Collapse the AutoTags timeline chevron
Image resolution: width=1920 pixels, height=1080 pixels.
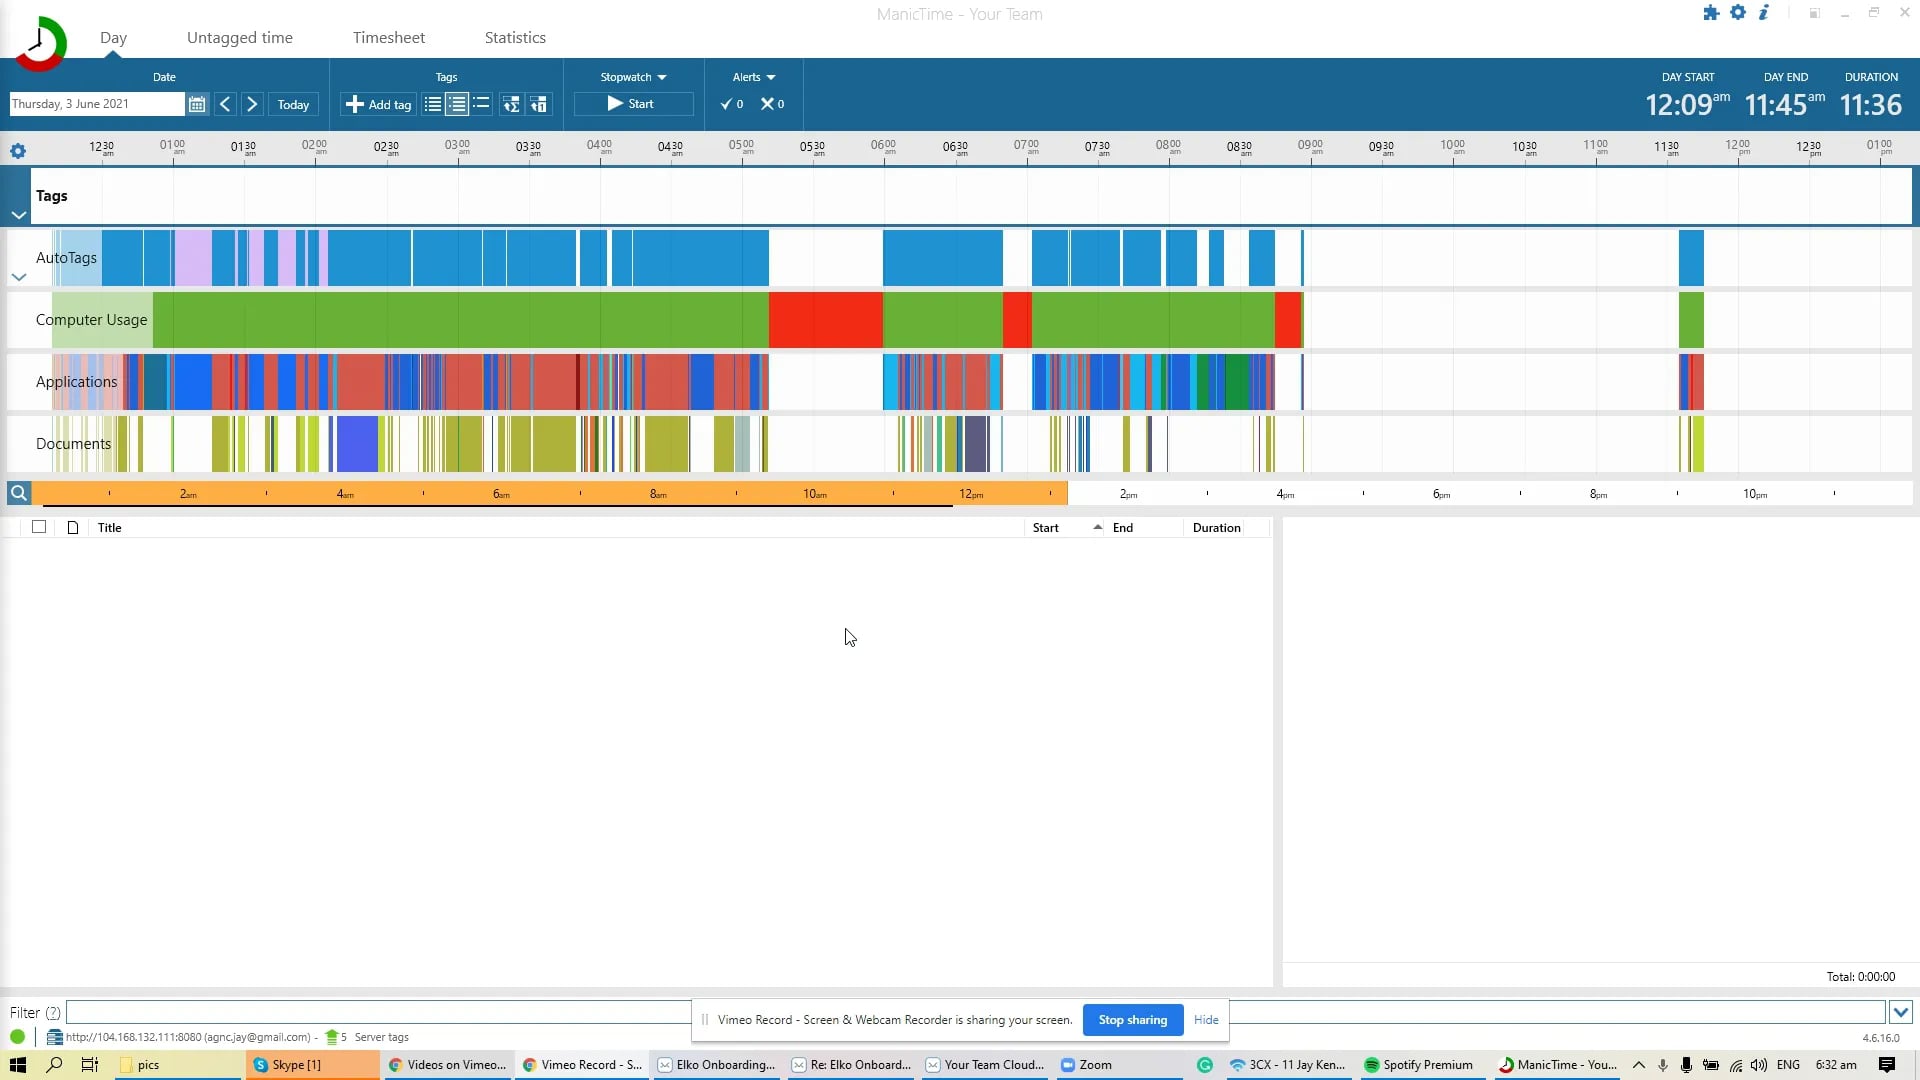coord(19,277)
